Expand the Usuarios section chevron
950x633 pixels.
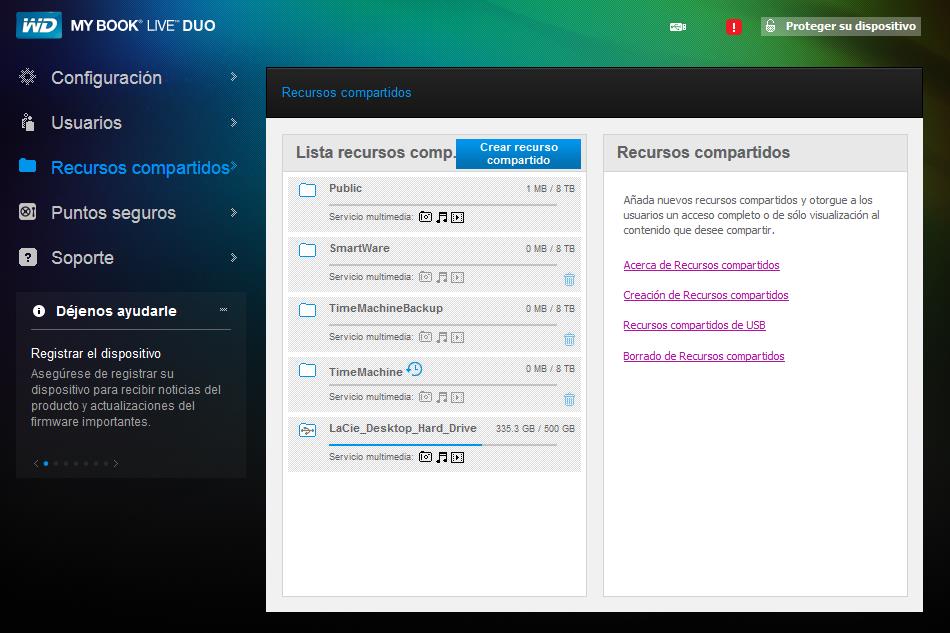pos(233,122)
